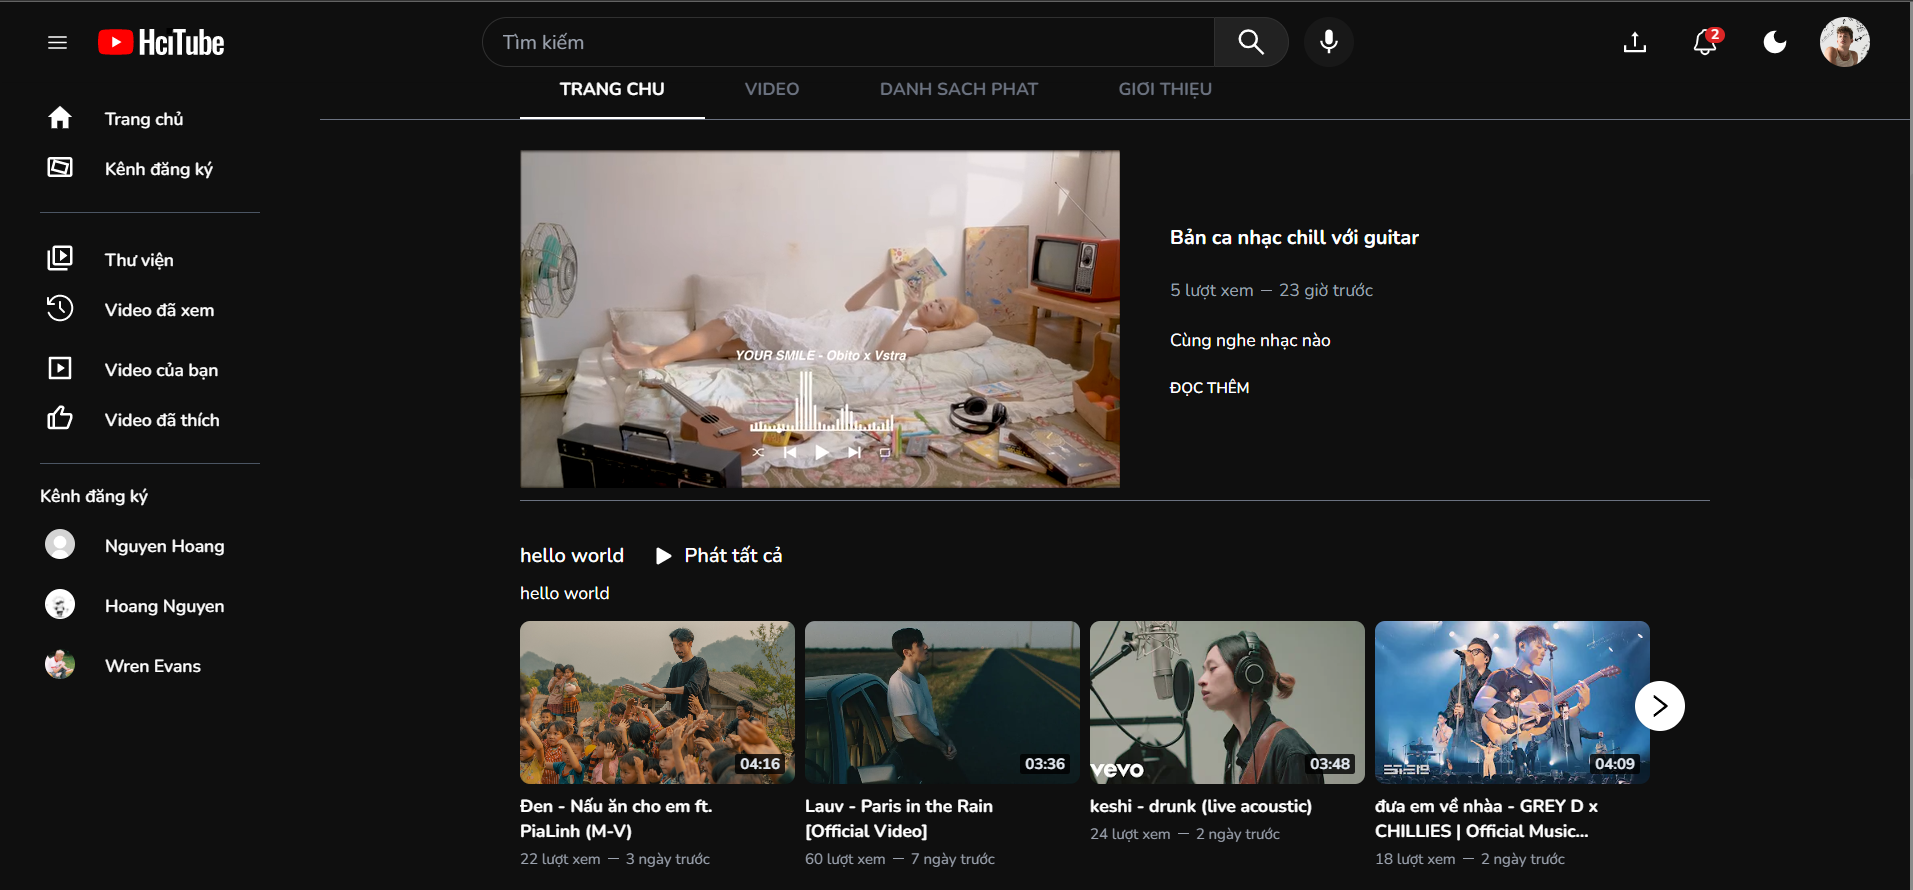Click the search magnifier button

(x=1251, y=42)
